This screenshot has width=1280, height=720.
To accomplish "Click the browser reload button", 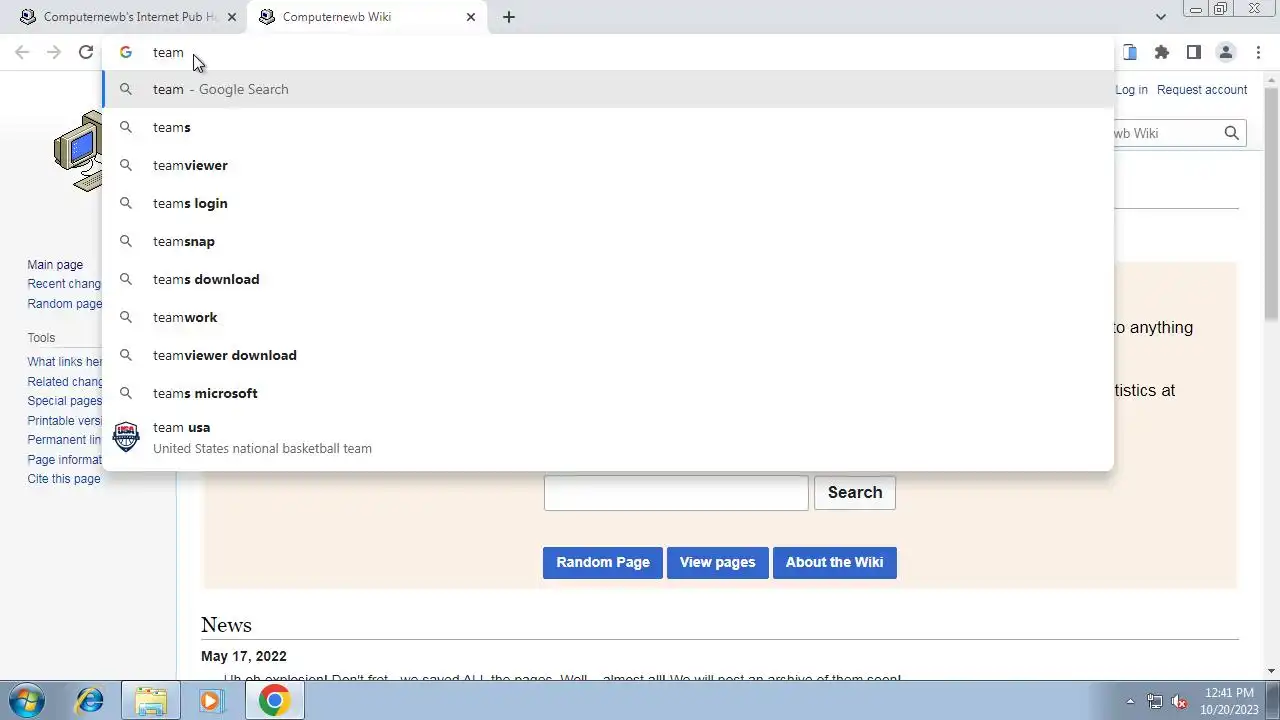I will coord(86,52).
